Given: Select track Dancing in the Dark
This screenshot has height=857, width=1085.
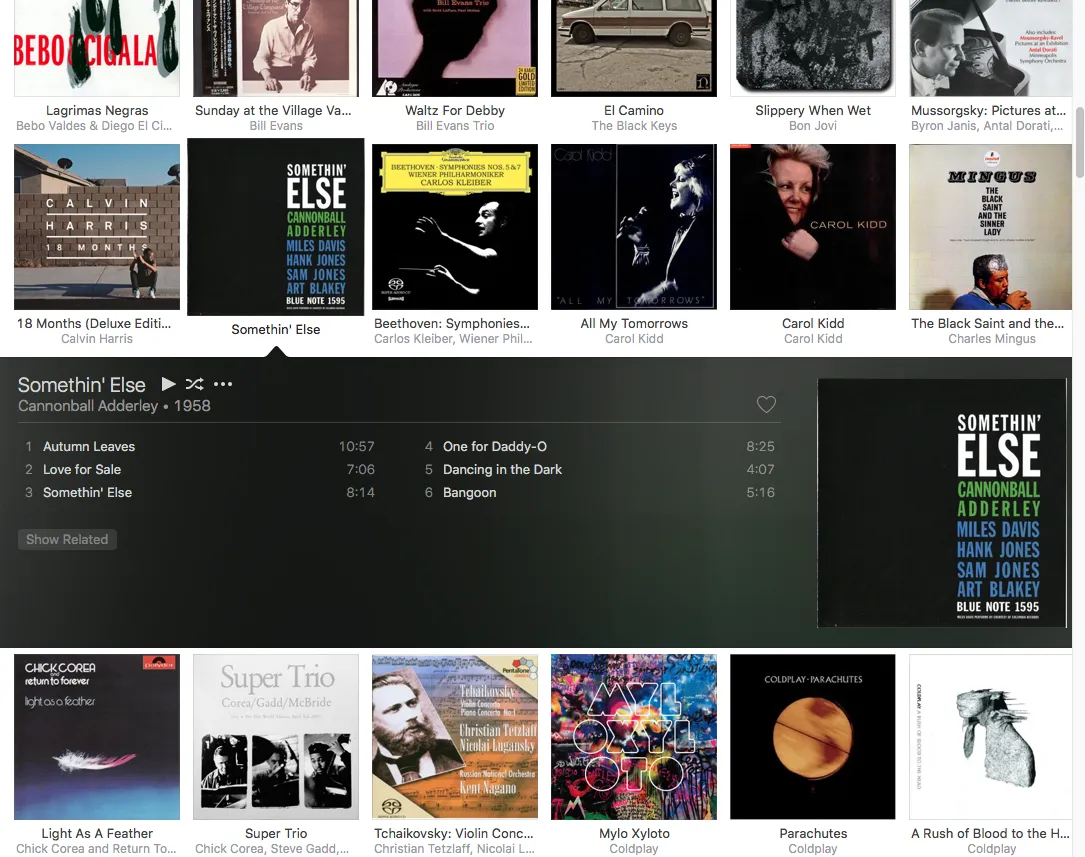Looking at the screenshot, I should click(x=599, y=470).
